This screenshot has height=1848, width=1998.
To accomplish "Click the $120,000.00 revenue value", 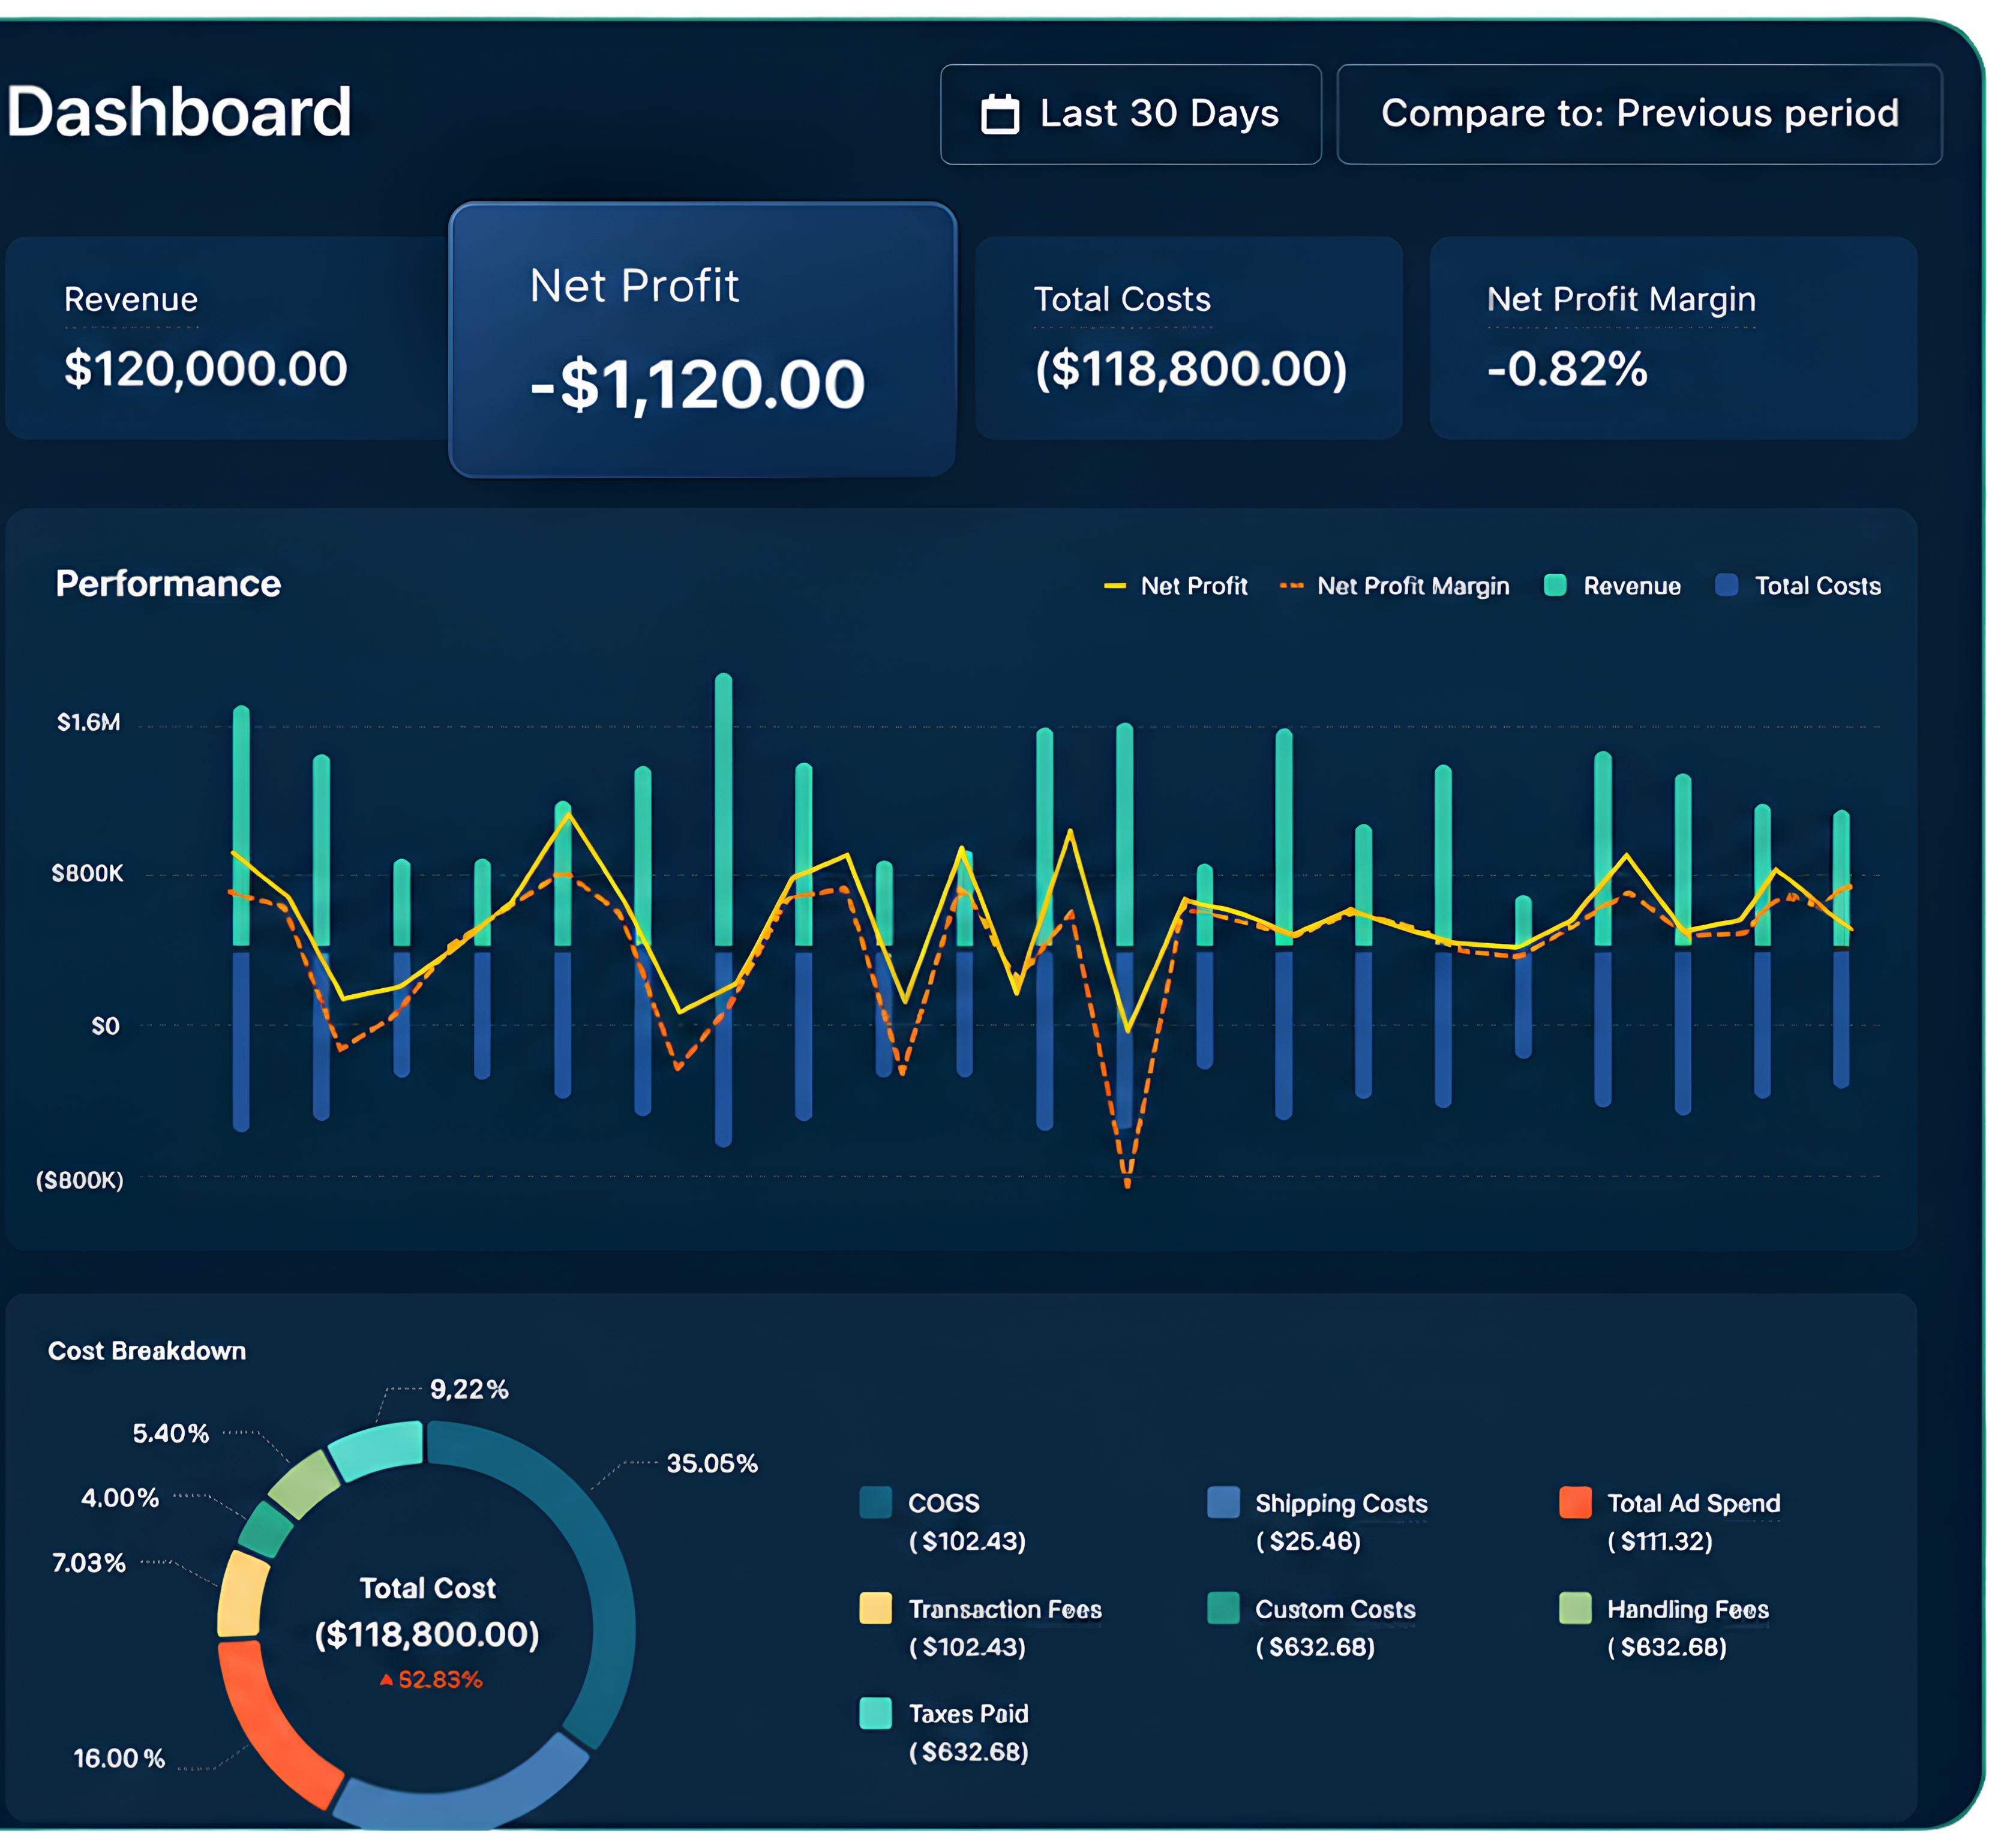I will click(x=206, y=369).
